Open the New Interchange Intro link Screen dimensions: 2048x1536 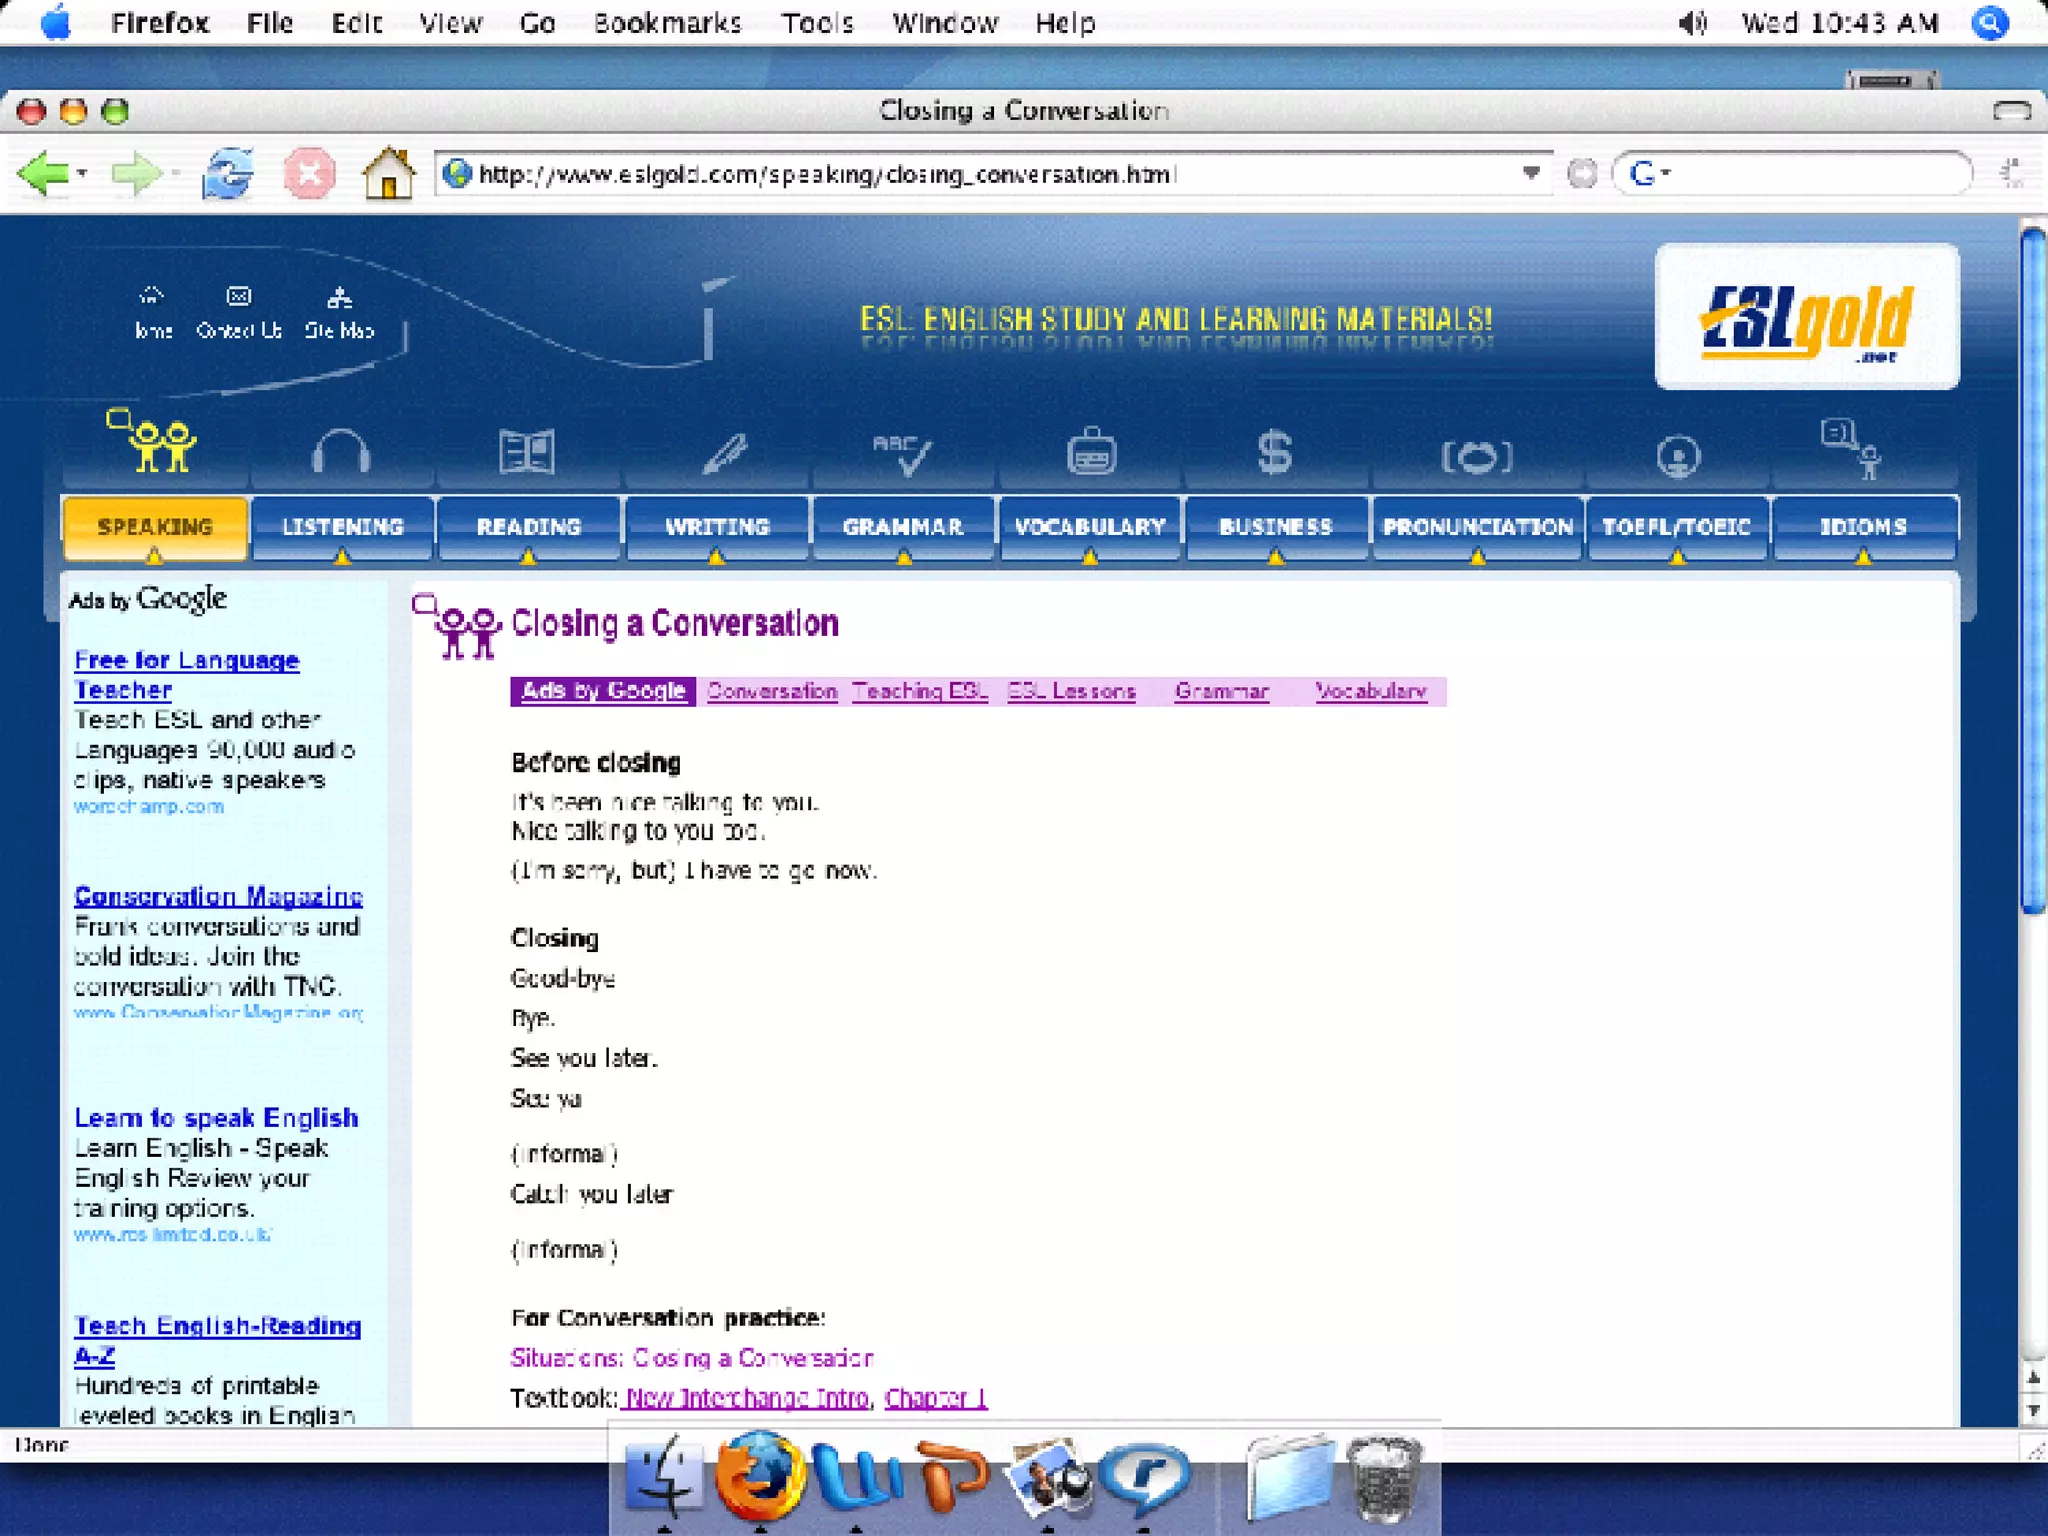pos(747,1398)
